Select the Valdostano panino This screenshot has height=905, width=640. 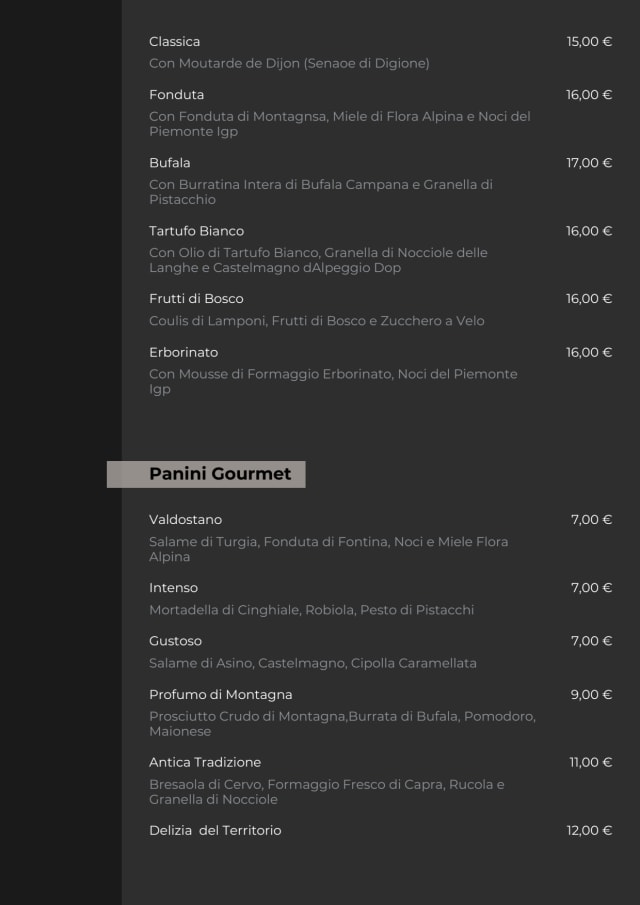[186, 520]
